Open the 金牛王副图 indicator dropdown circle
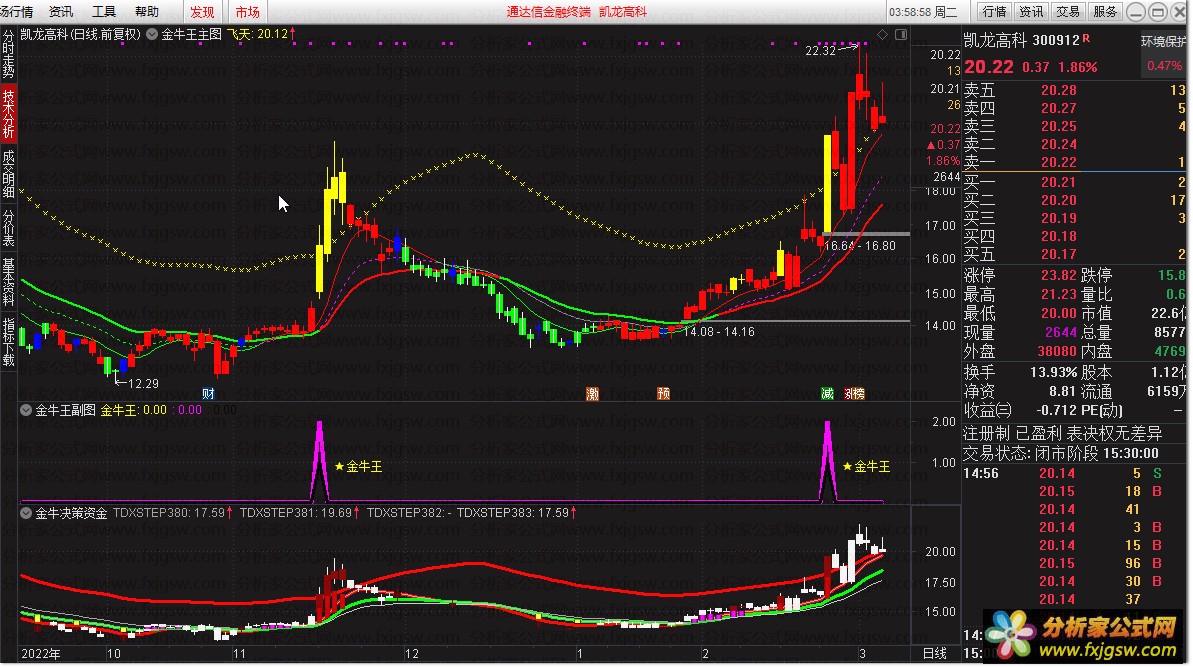 coord(26,410)
